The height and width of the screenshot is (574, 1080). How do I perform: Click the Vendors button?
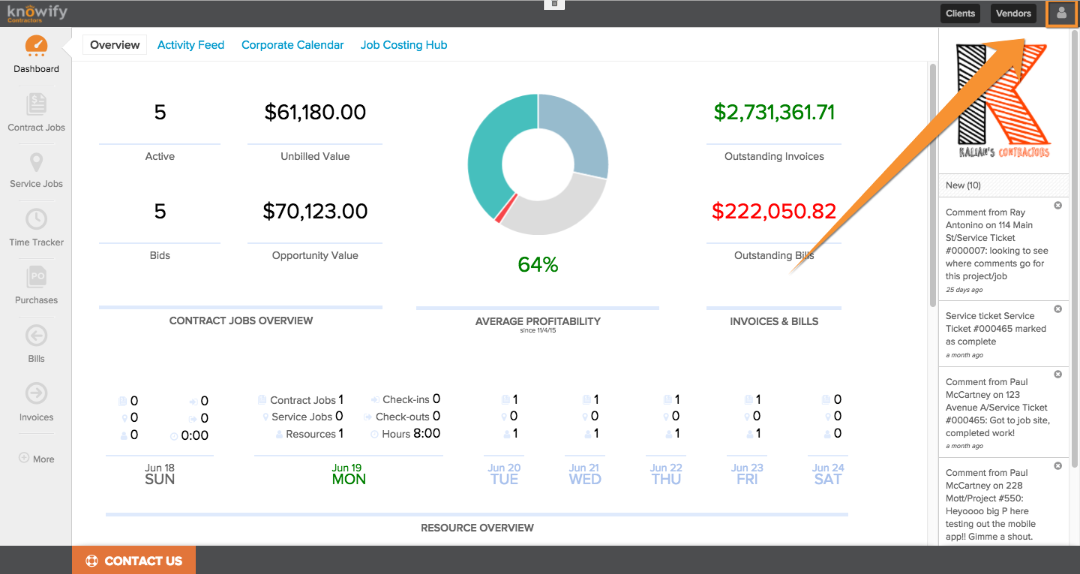point(1013,13)
